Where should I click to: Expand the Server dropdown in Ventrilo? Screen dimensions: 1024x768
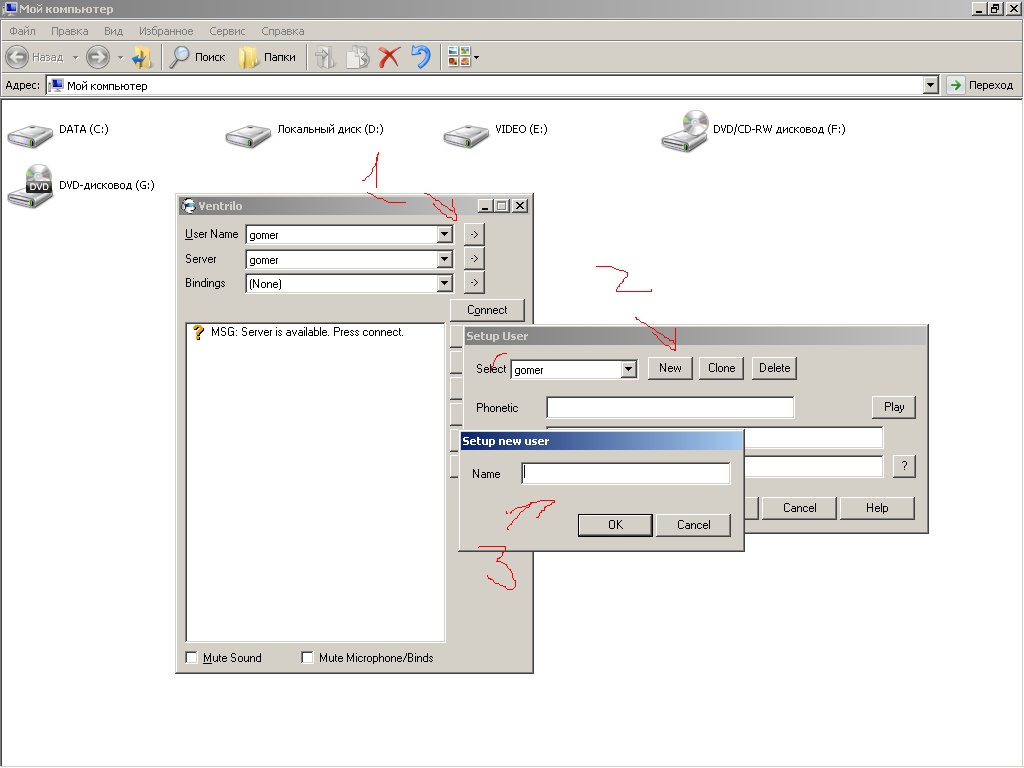pyautogui.click(x=444, y=259)
